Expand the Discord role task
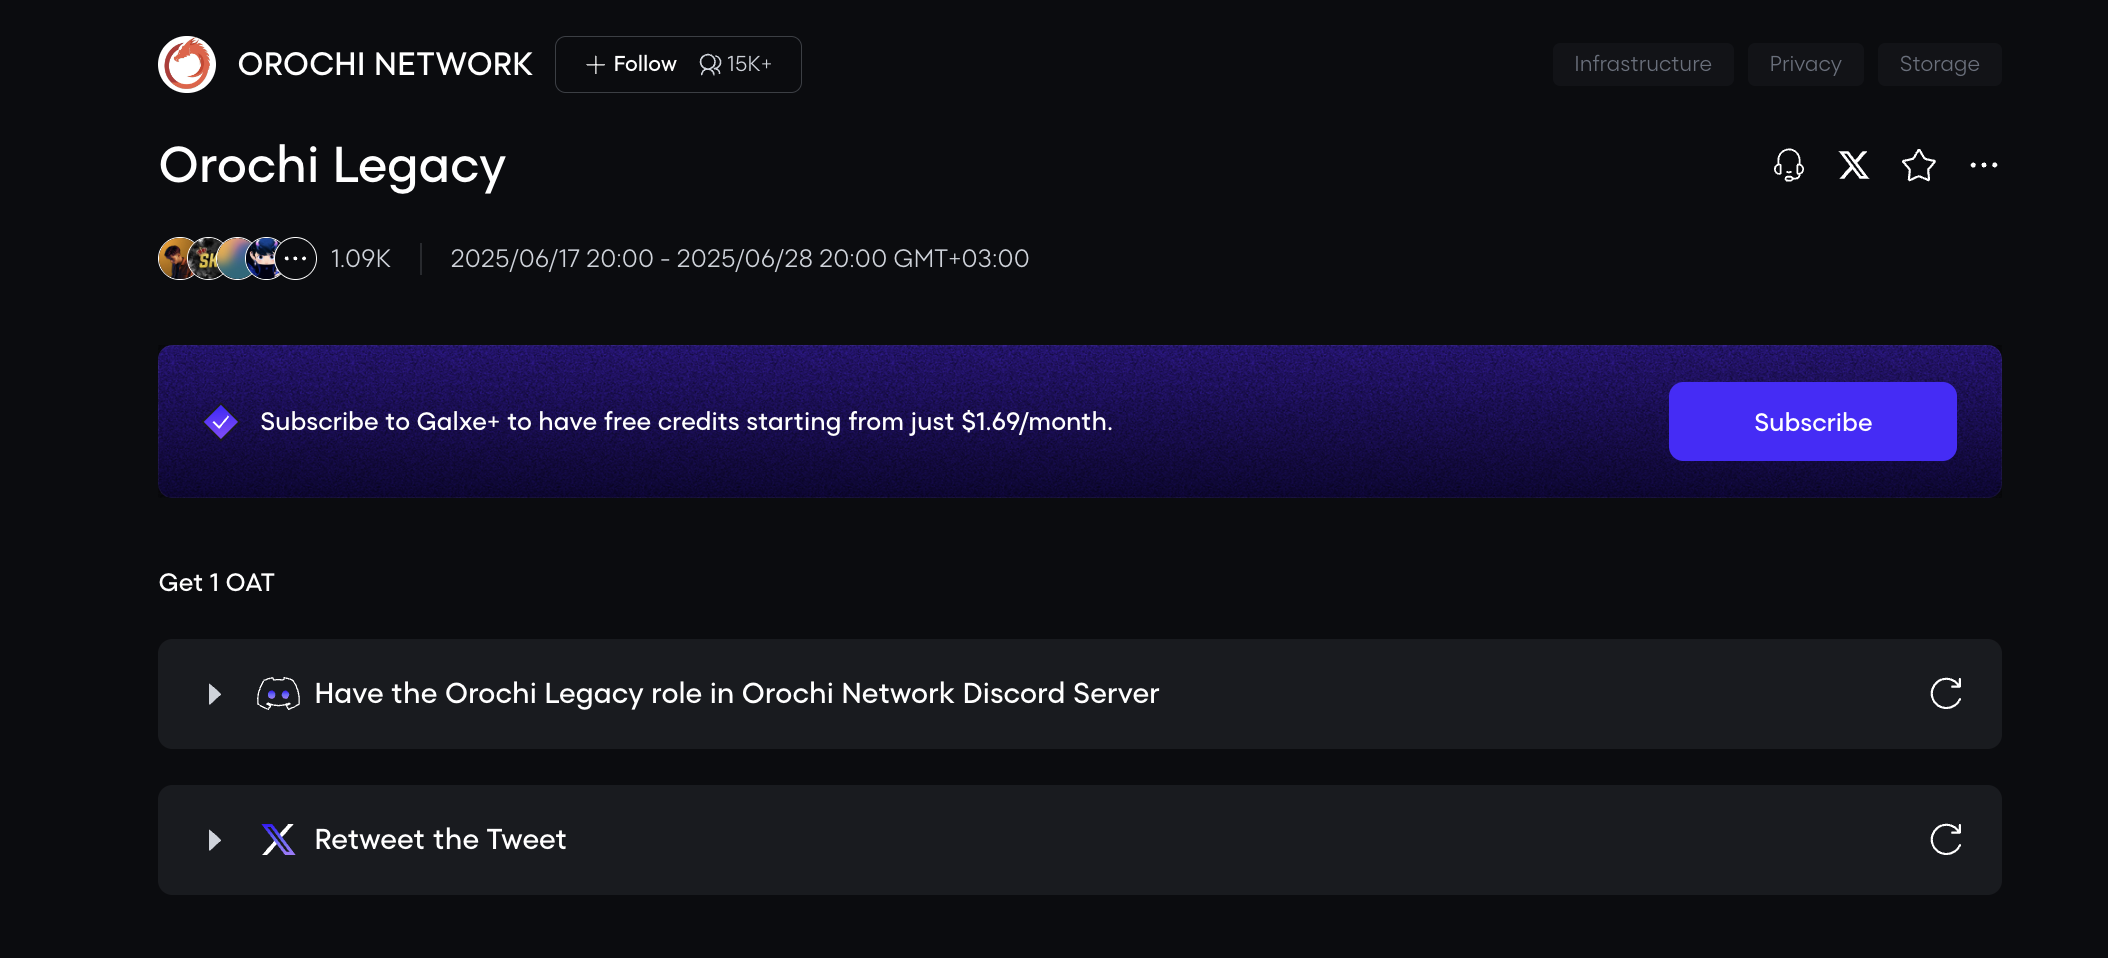Image resolution: width=2108 pixels, height=958 pixels. point(214,694)
